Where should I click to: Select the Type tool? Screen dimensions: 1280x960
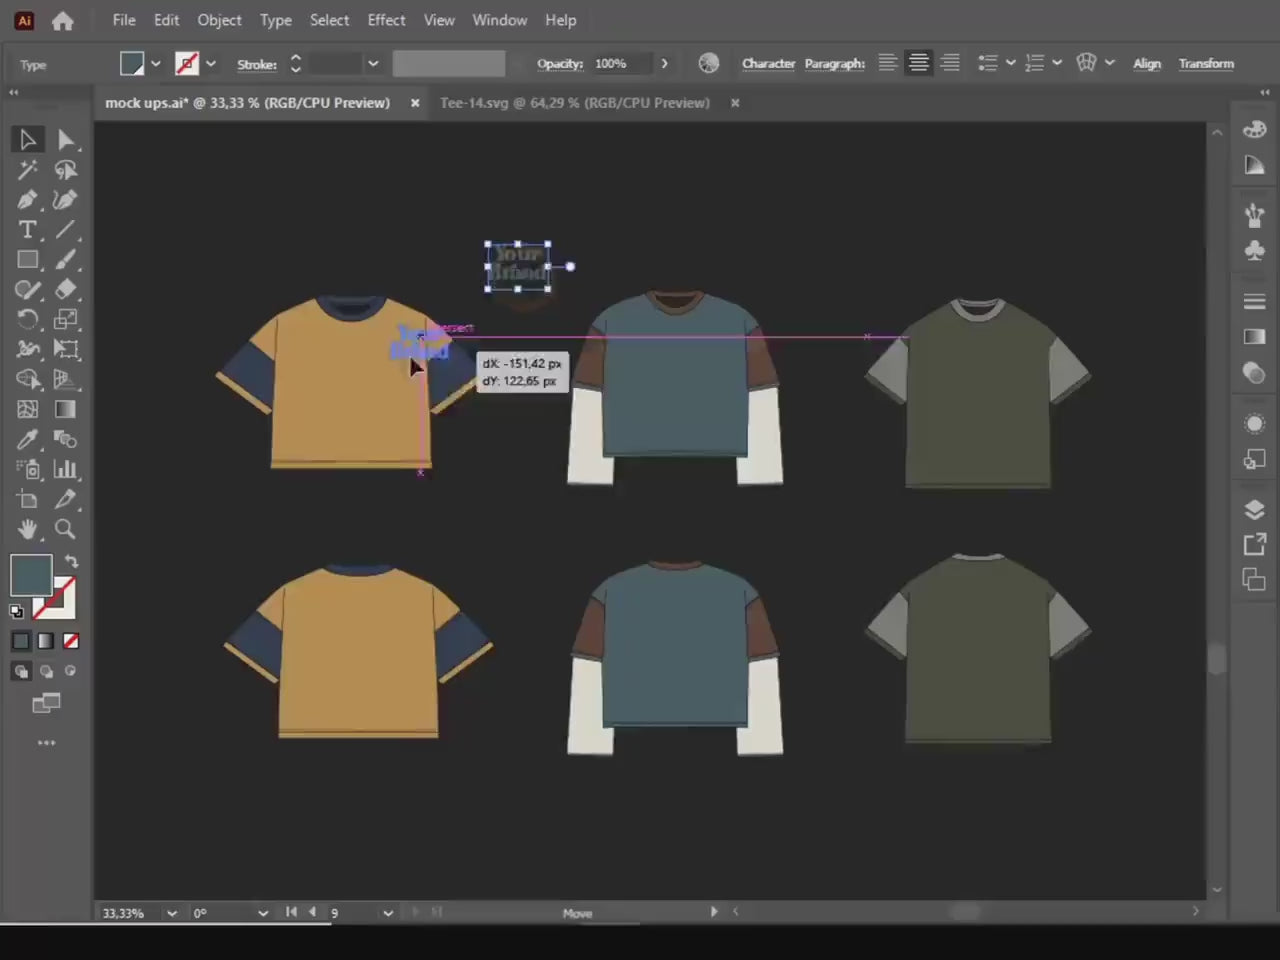[27, 230]
